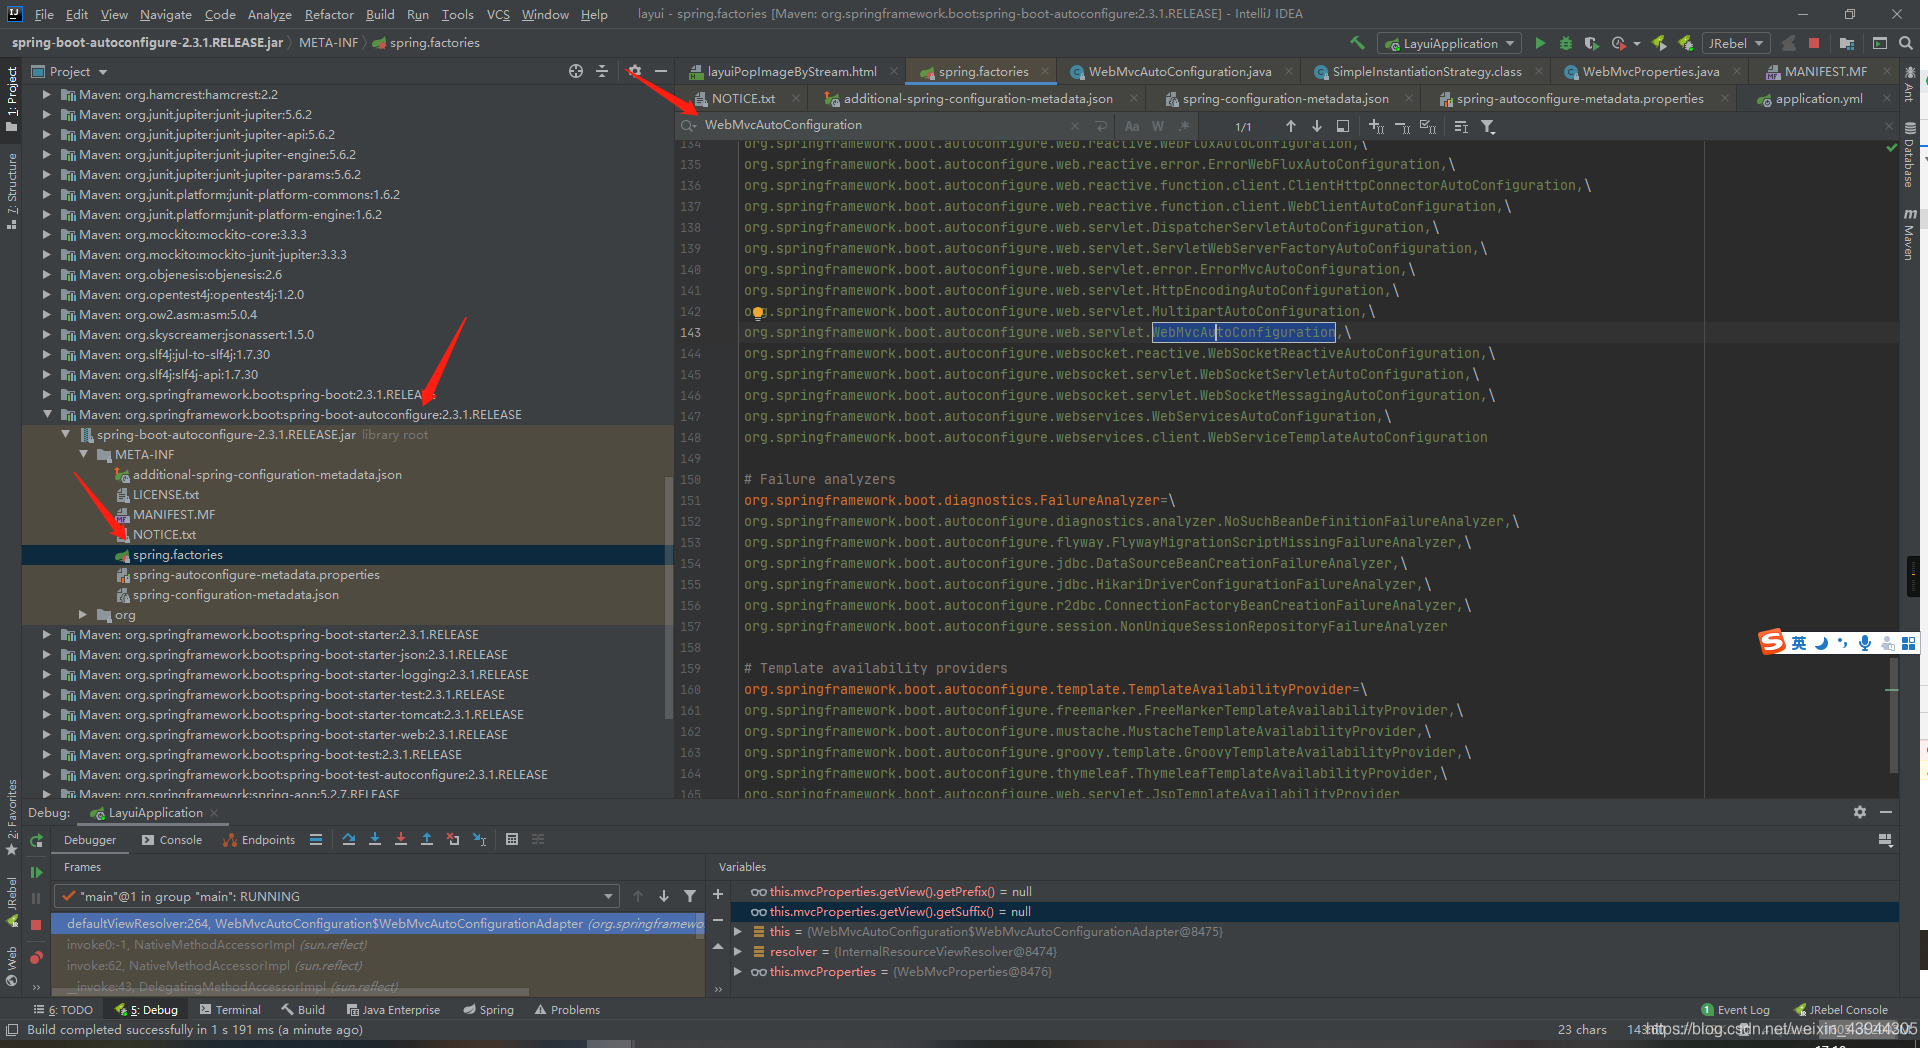
Task: Toggle Match Case (Aa) in find bar
Action: (x=1132, y=126)
